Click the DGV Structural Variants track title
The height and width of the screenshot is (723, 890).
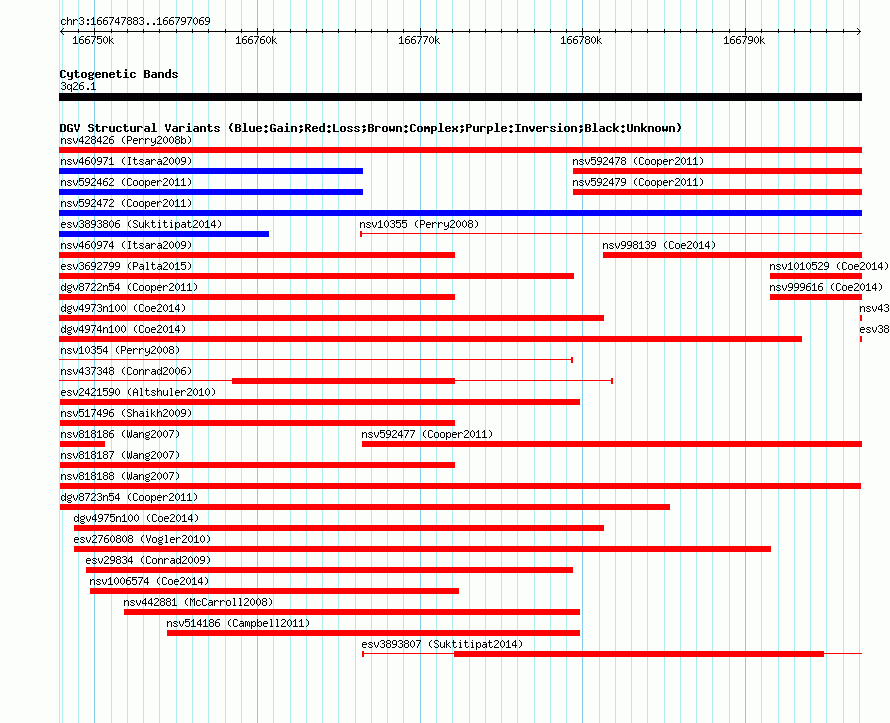click(371, 128)
